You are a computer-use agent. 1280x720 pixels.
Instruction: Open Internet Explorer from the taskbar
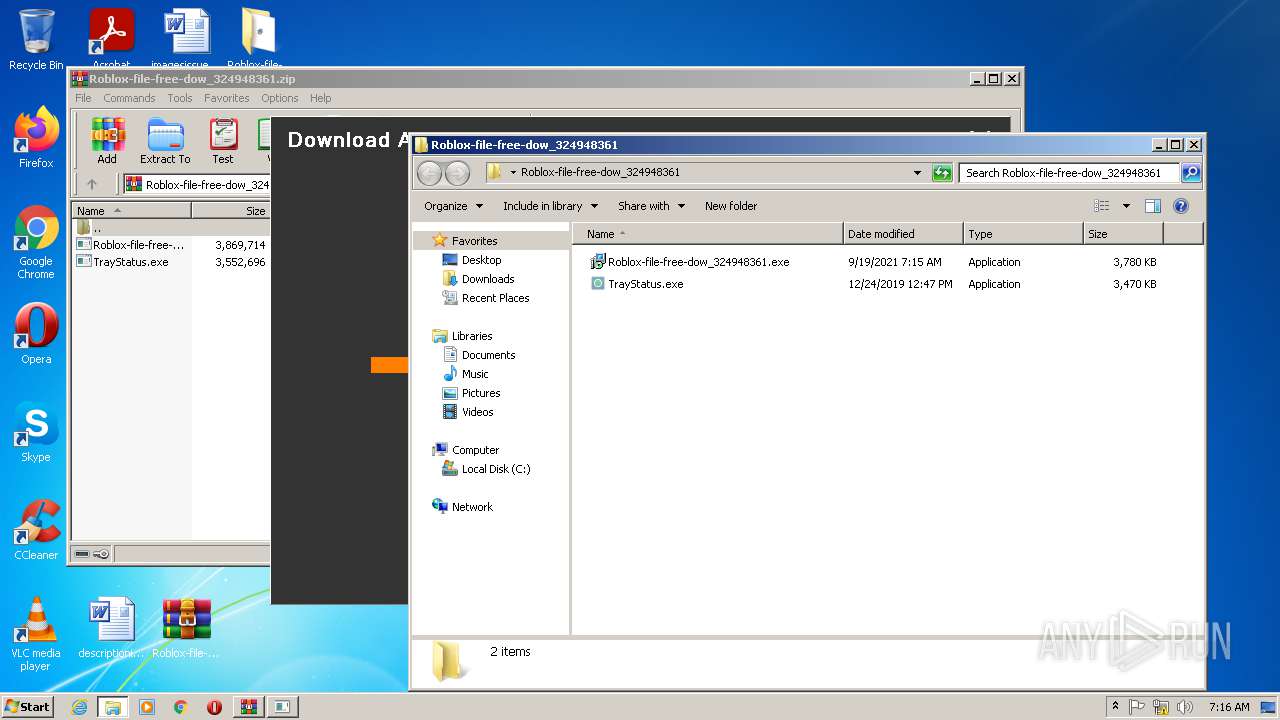79,707
